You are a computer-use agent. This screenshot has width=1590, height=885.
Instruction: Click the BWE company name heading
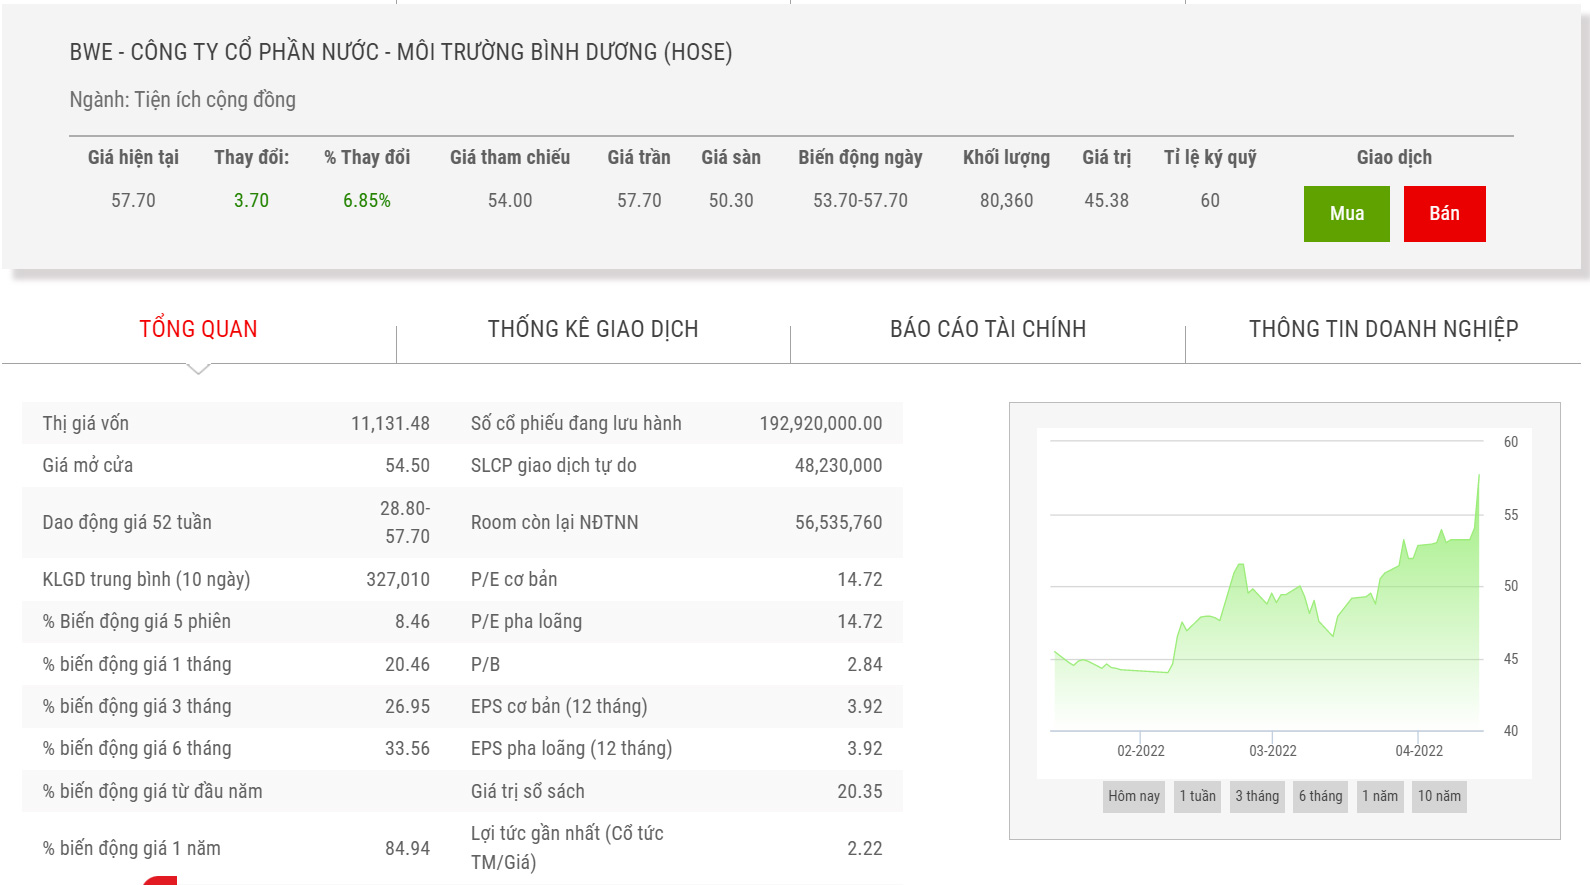[400, 52]
